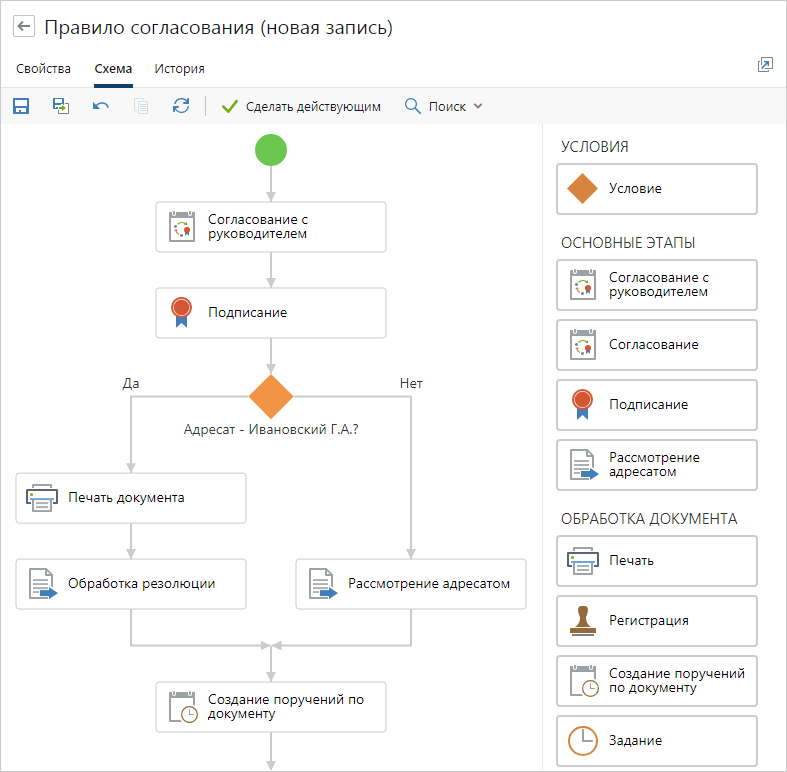
Task: Click the back arrow button
Action: [25, 27]
